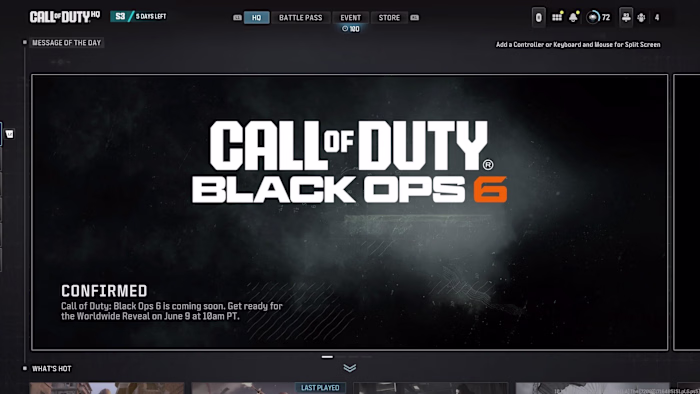Click the Event timer showing 100

tap(350, 29)
